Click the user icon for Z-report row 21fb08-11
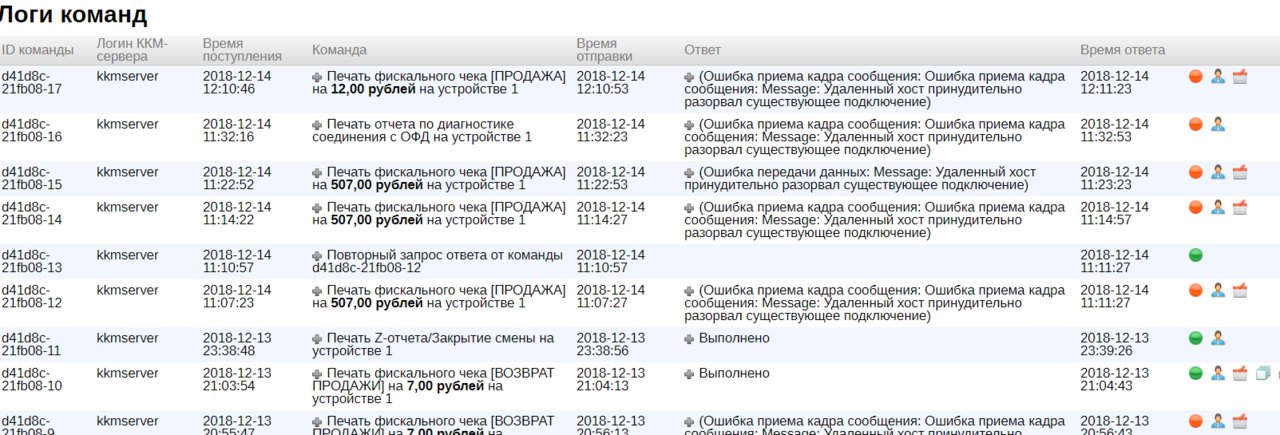 click(x=1217, y=338)
